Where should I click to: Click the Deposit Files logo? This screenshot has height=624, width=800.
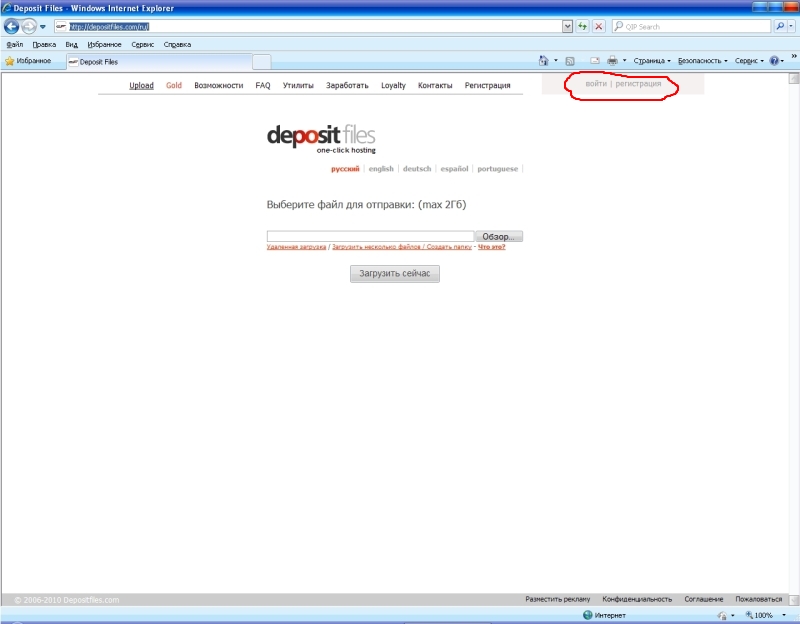pos(321,138)
